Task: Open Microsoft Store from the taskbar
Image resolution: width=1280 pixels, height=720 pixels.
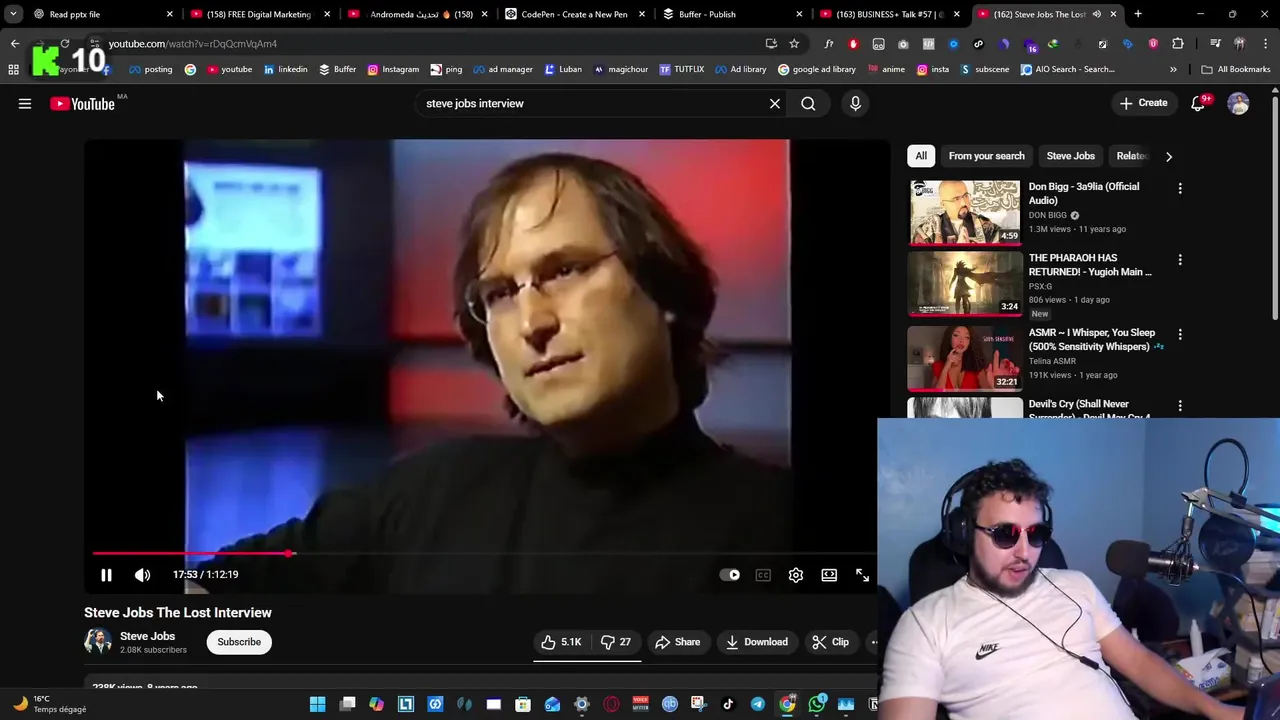Action: pos(523,704)
